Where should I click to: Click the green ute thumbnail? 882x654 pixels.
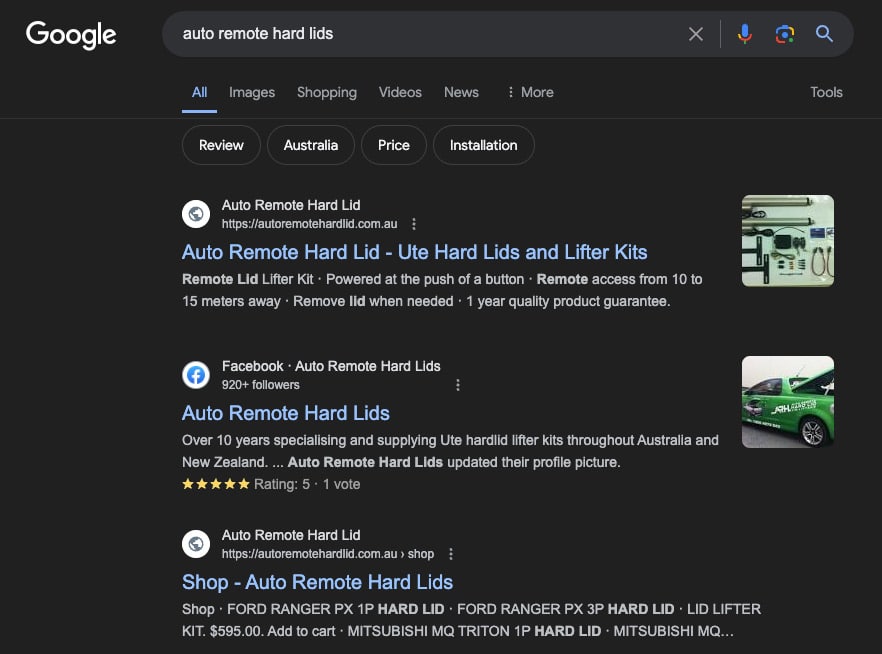coord(788,402)
